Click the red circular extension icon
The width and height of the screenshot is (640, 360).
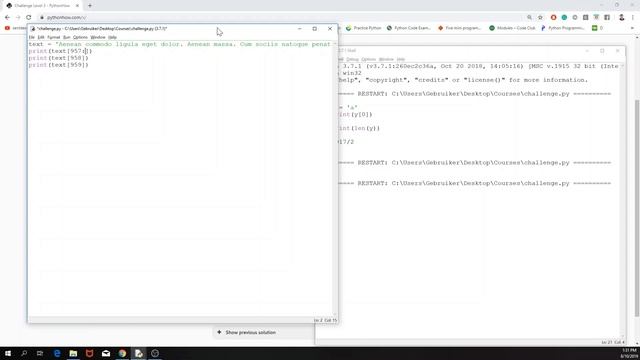pyautogui.click(x=553, y=18)
